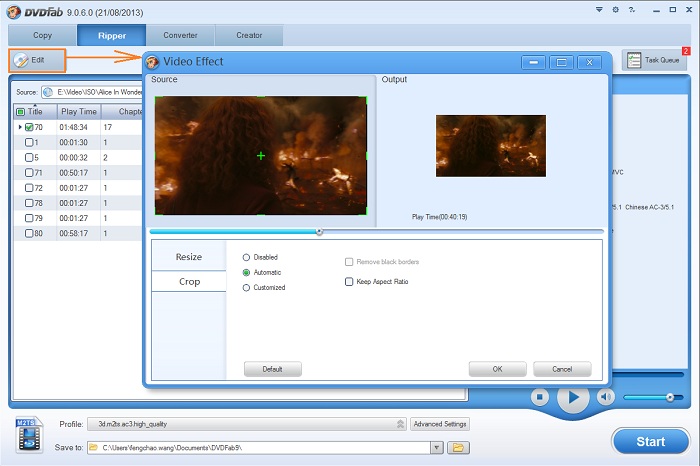Sort by Play Time column header
The image size is (700, 466).
tap(79, 112)
